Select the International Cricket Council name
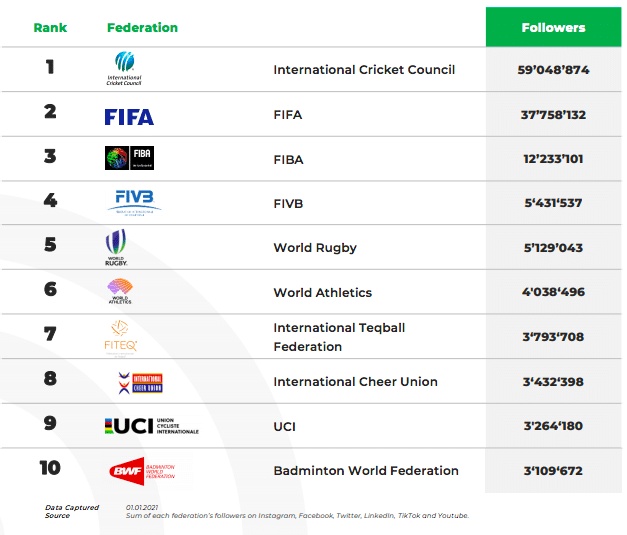627x535 pixels. click(x=364, y=70)
